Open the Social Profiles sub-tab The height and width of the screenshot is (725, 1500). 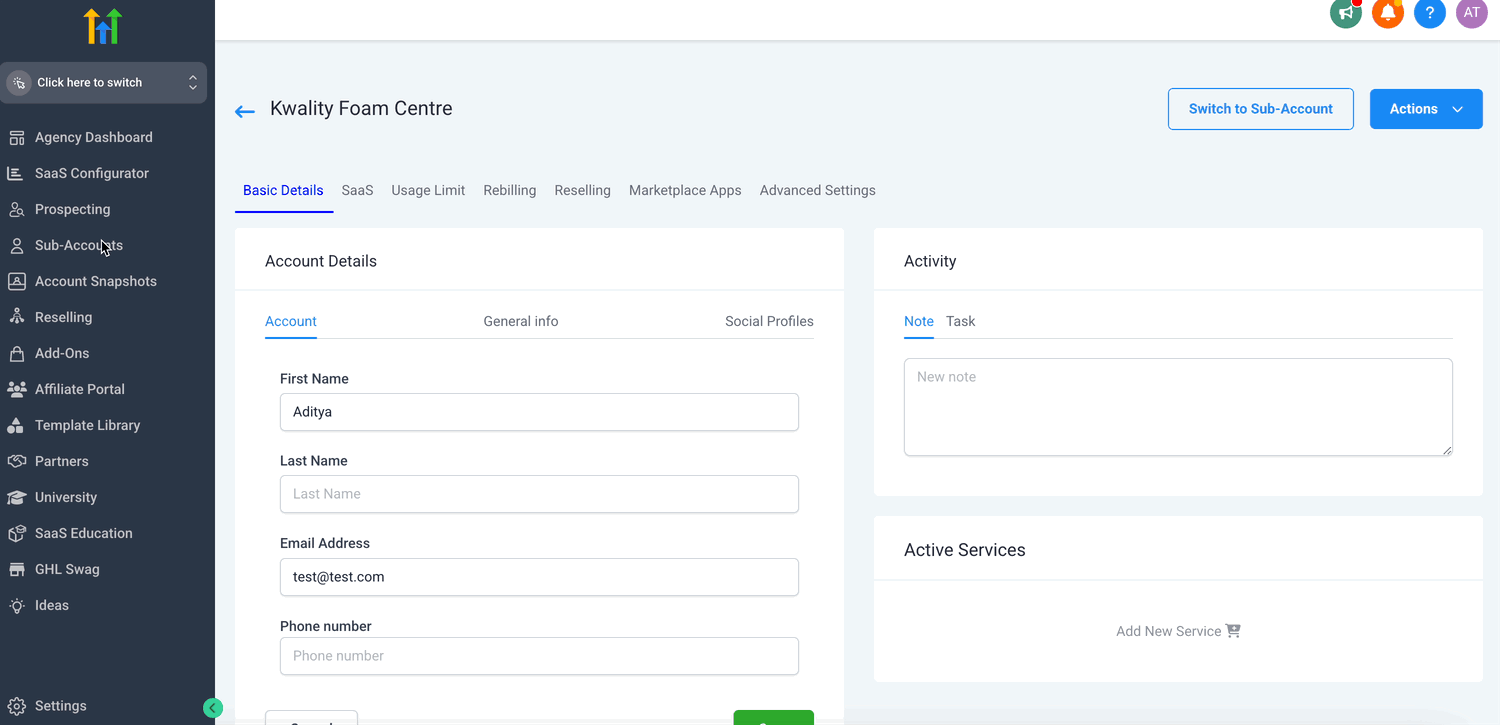(769, 321)
